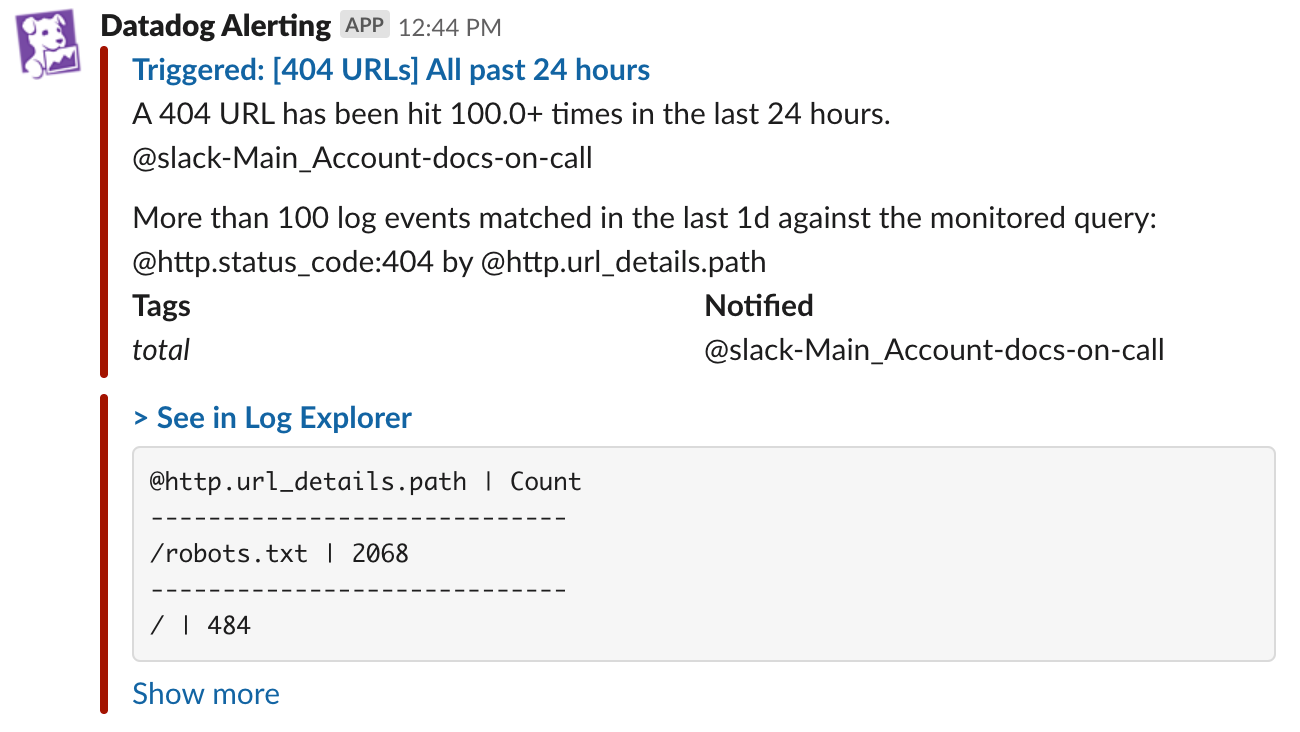Select the Notified field heading
Image resolution: width=1300 pixels, height=732 pixels.
click(x=759, y=305)
